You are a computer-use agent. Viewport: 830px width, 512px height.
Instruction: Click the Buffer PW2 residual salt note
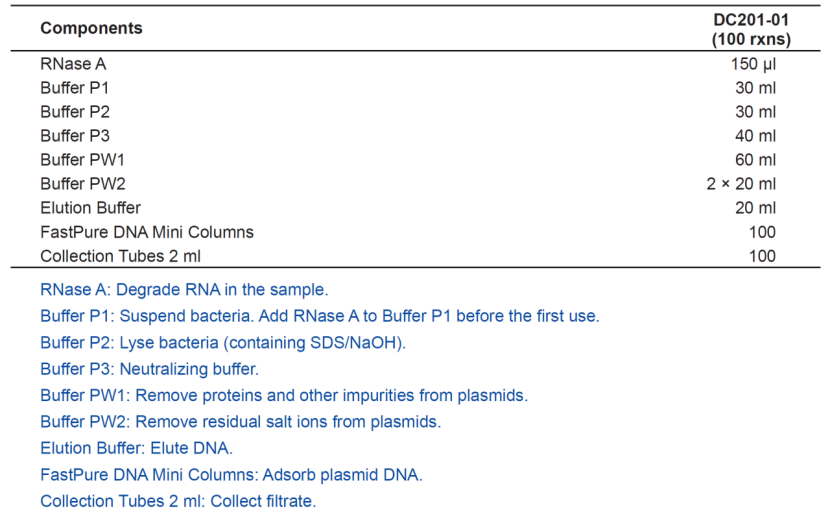pos(241,422)
